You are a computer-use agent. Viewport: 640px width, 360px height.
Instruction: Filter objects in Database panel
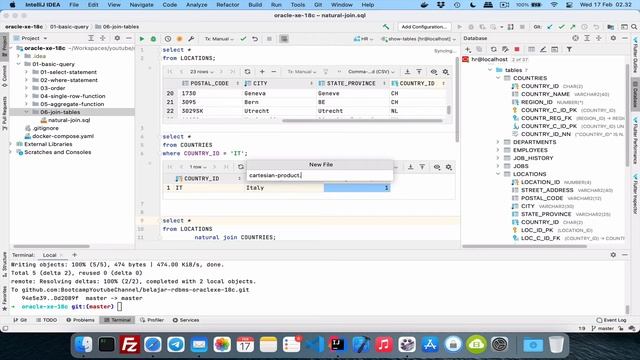click(569, 49)
